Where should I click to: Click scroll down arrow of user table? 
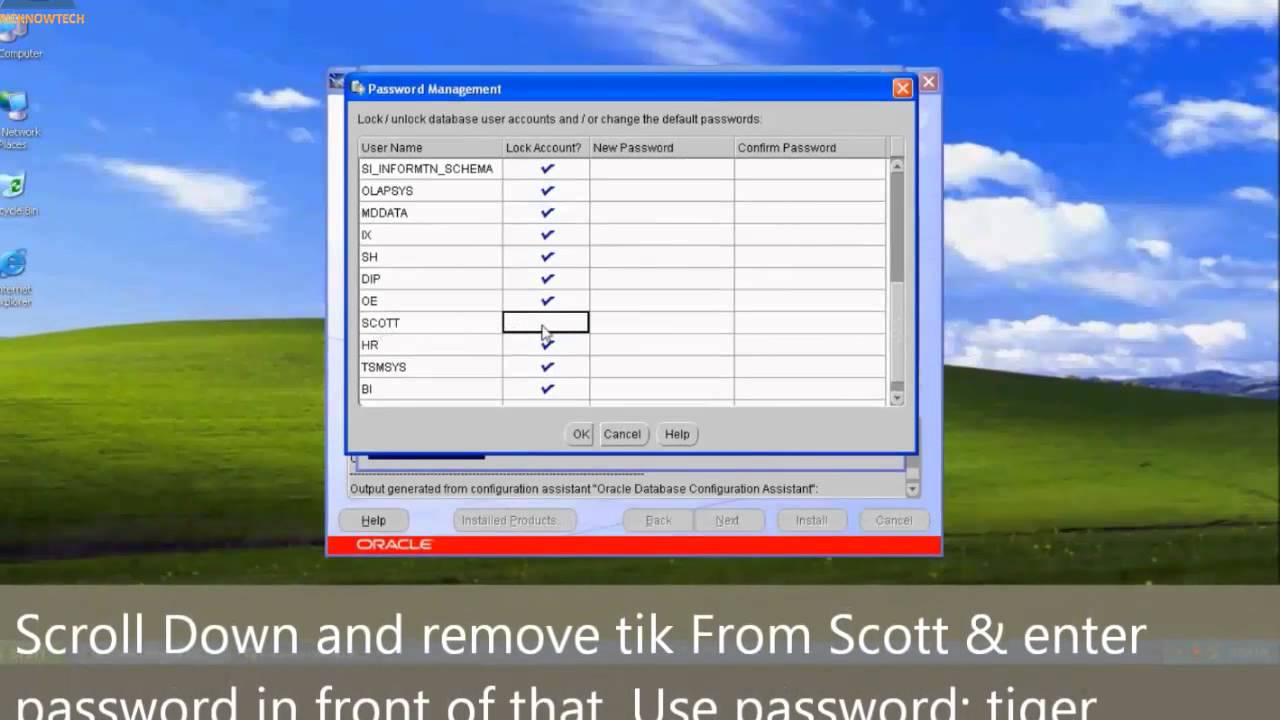(896, 397)
